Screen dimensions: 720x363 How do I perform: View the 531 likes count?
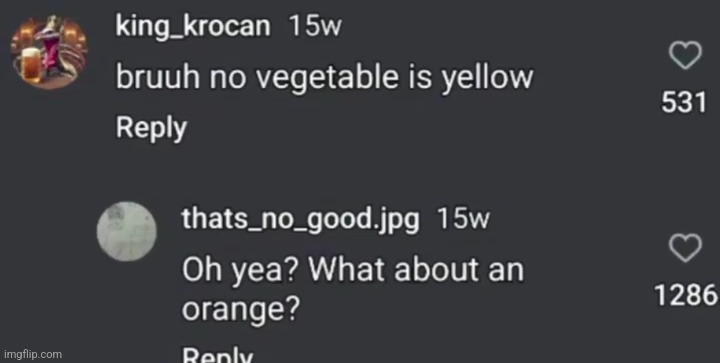click(683, 102)
